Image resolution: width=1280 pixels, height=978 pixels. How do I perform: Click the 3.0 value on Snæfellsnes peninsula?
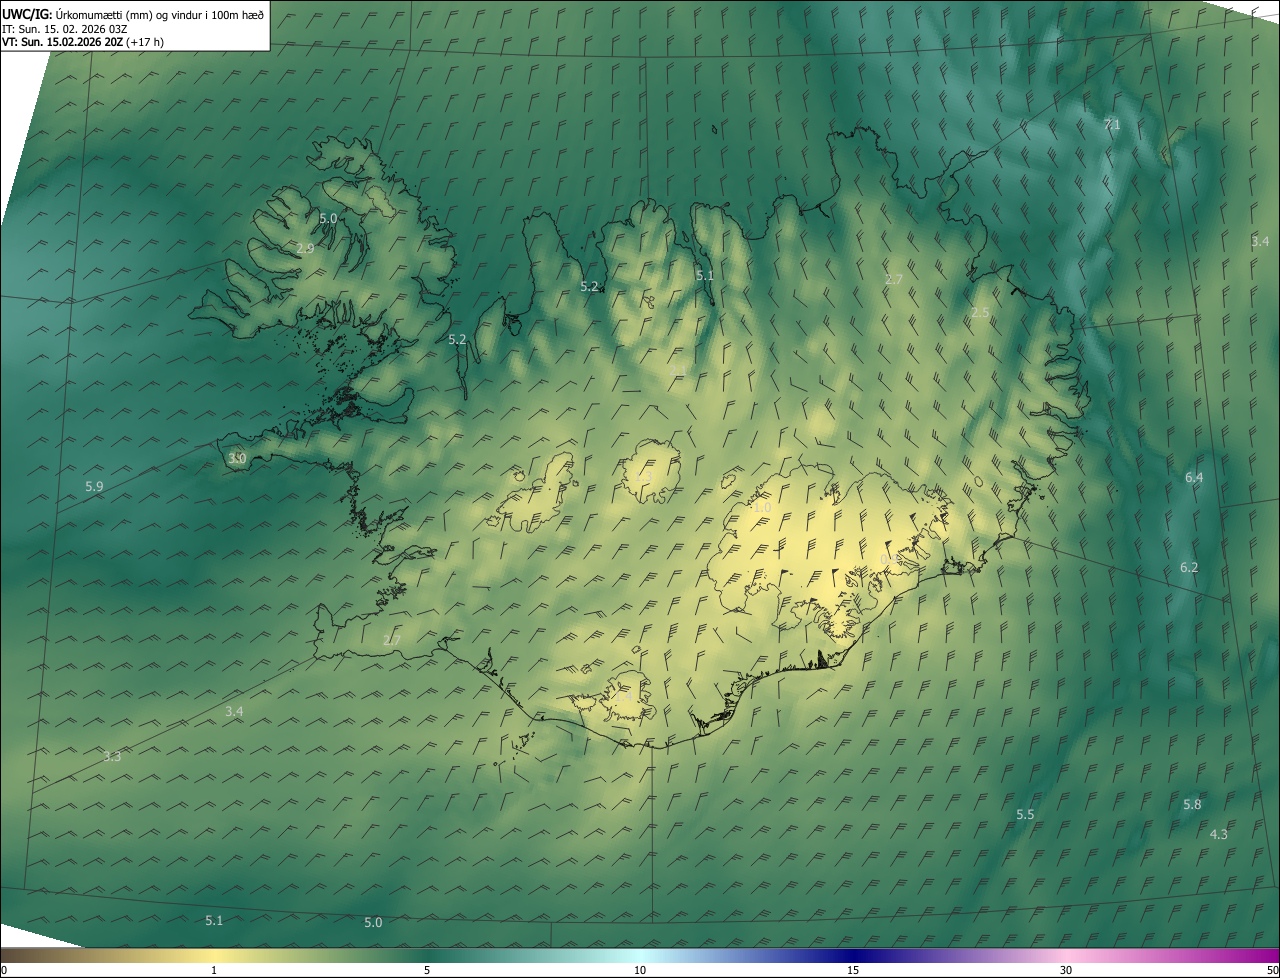pos(237,459)
